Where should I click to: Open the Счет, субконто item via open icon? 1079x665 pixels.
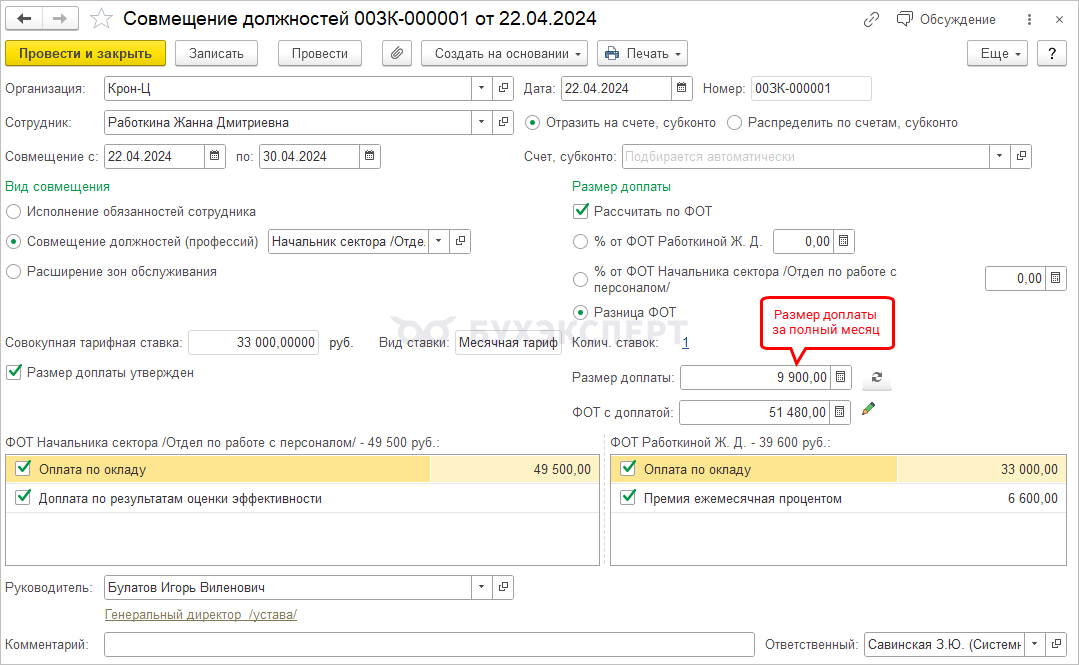[1021, 156]
